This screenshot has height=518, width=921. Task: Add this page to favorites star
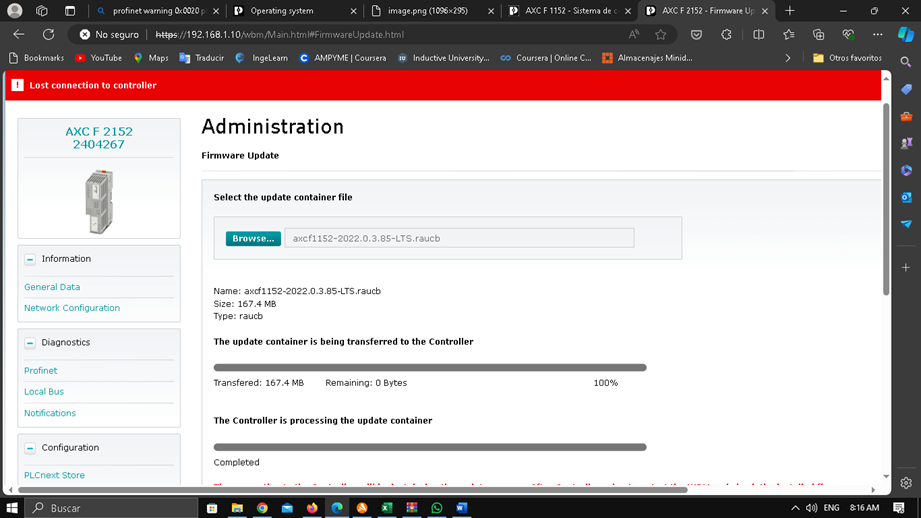(661, 35)
